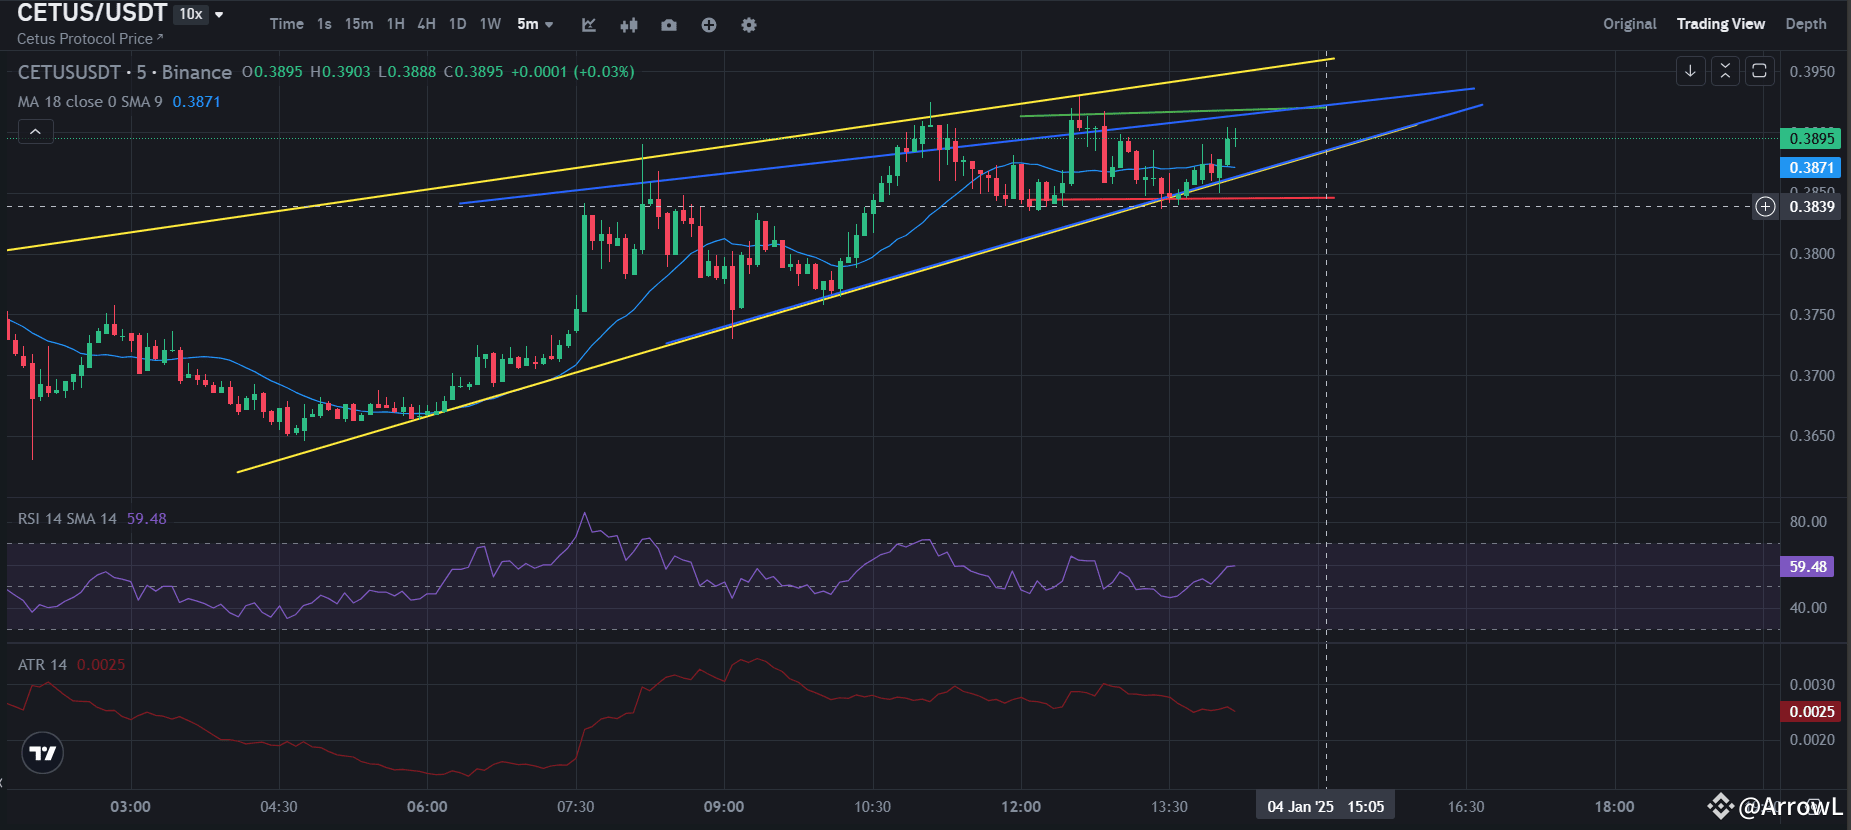1851x830 pixels.
Task: Select the 1s interval
Action: click(x=324, y=24)
